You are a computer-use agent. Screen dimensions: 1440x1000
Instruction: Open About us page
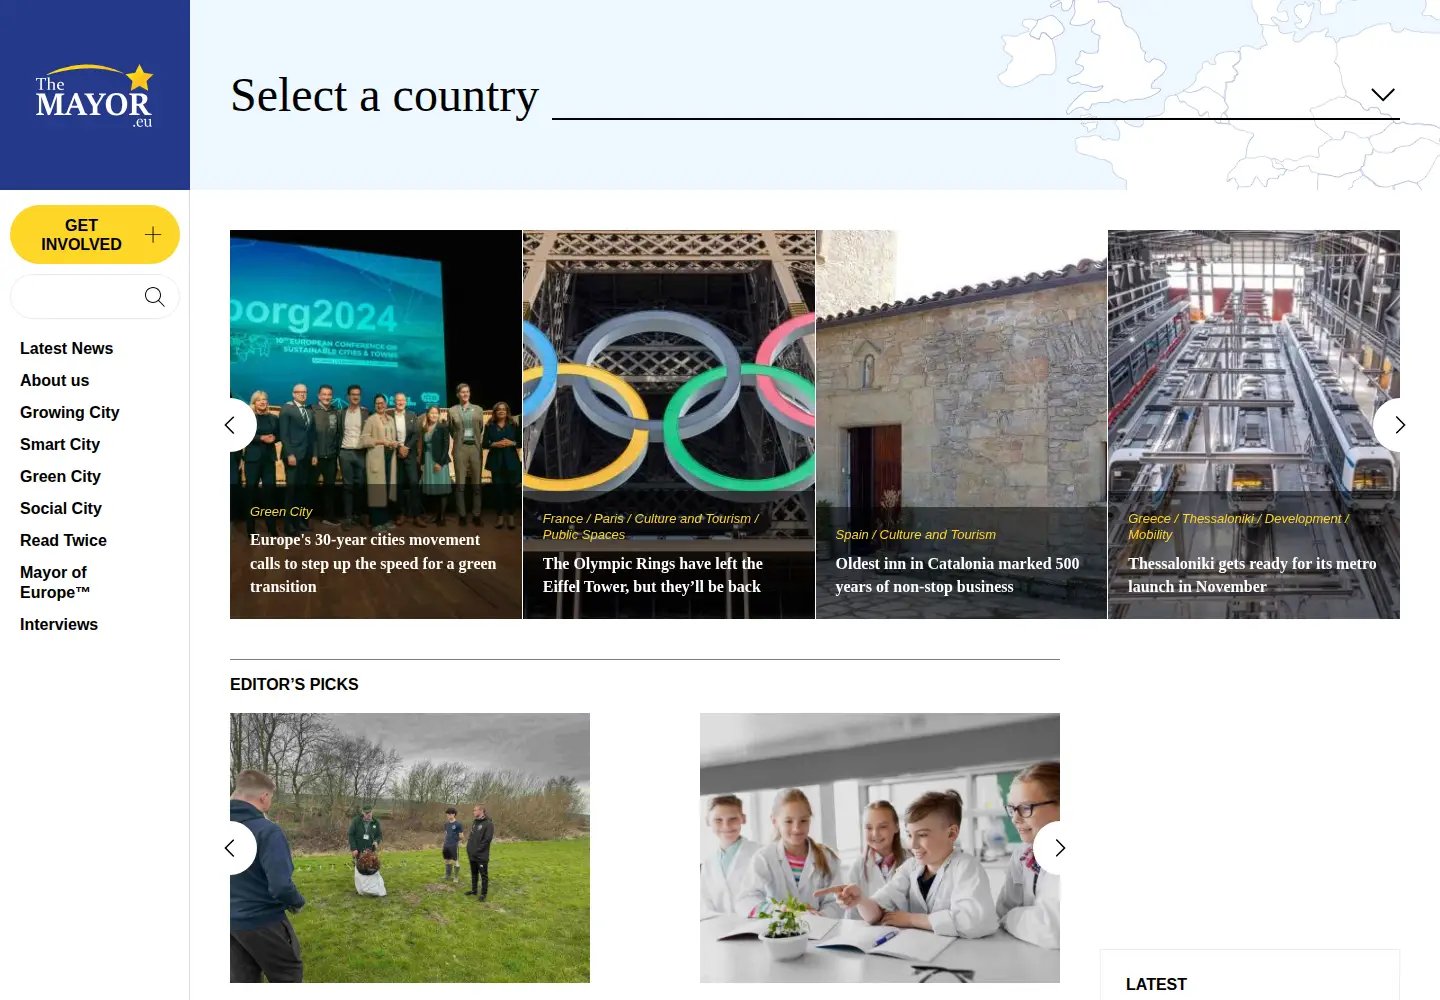click(54, 380)
